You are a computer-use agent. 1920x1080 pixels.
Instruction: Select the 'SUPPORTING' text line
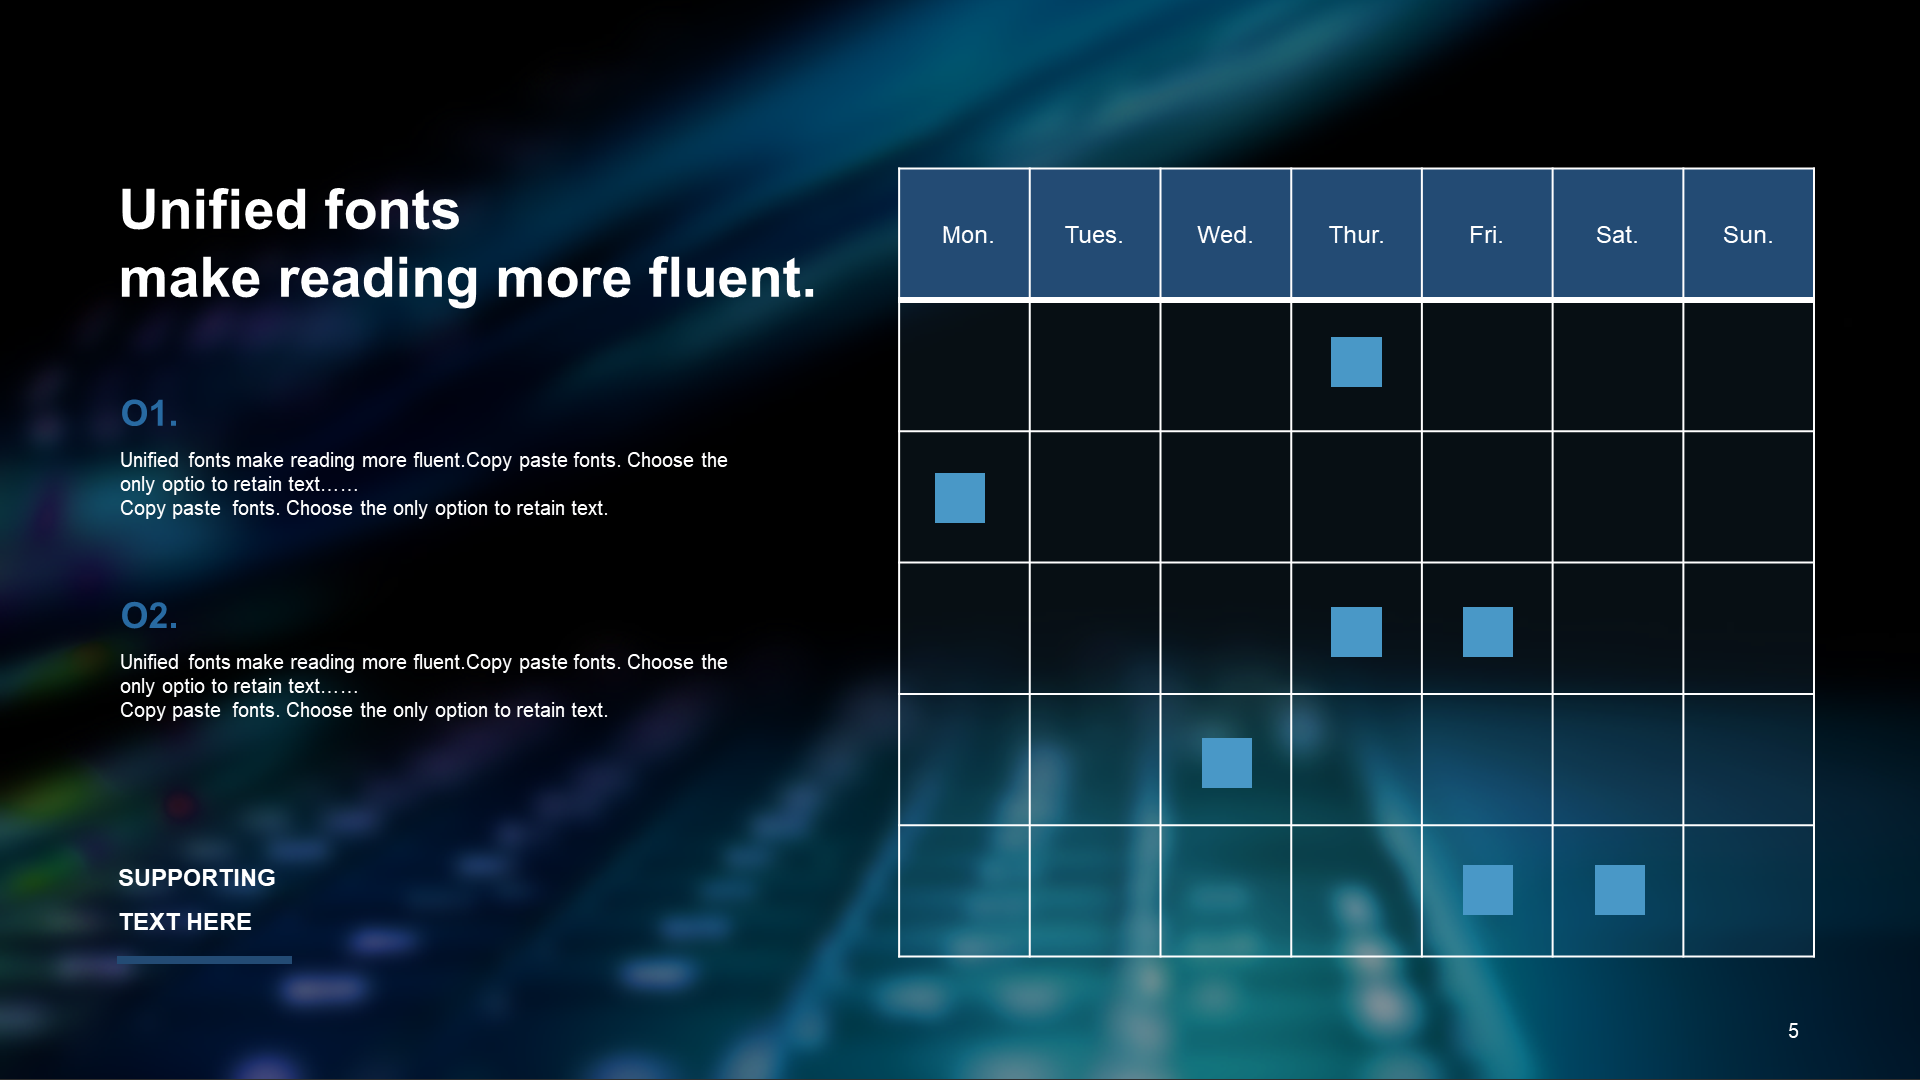(197, 878)
